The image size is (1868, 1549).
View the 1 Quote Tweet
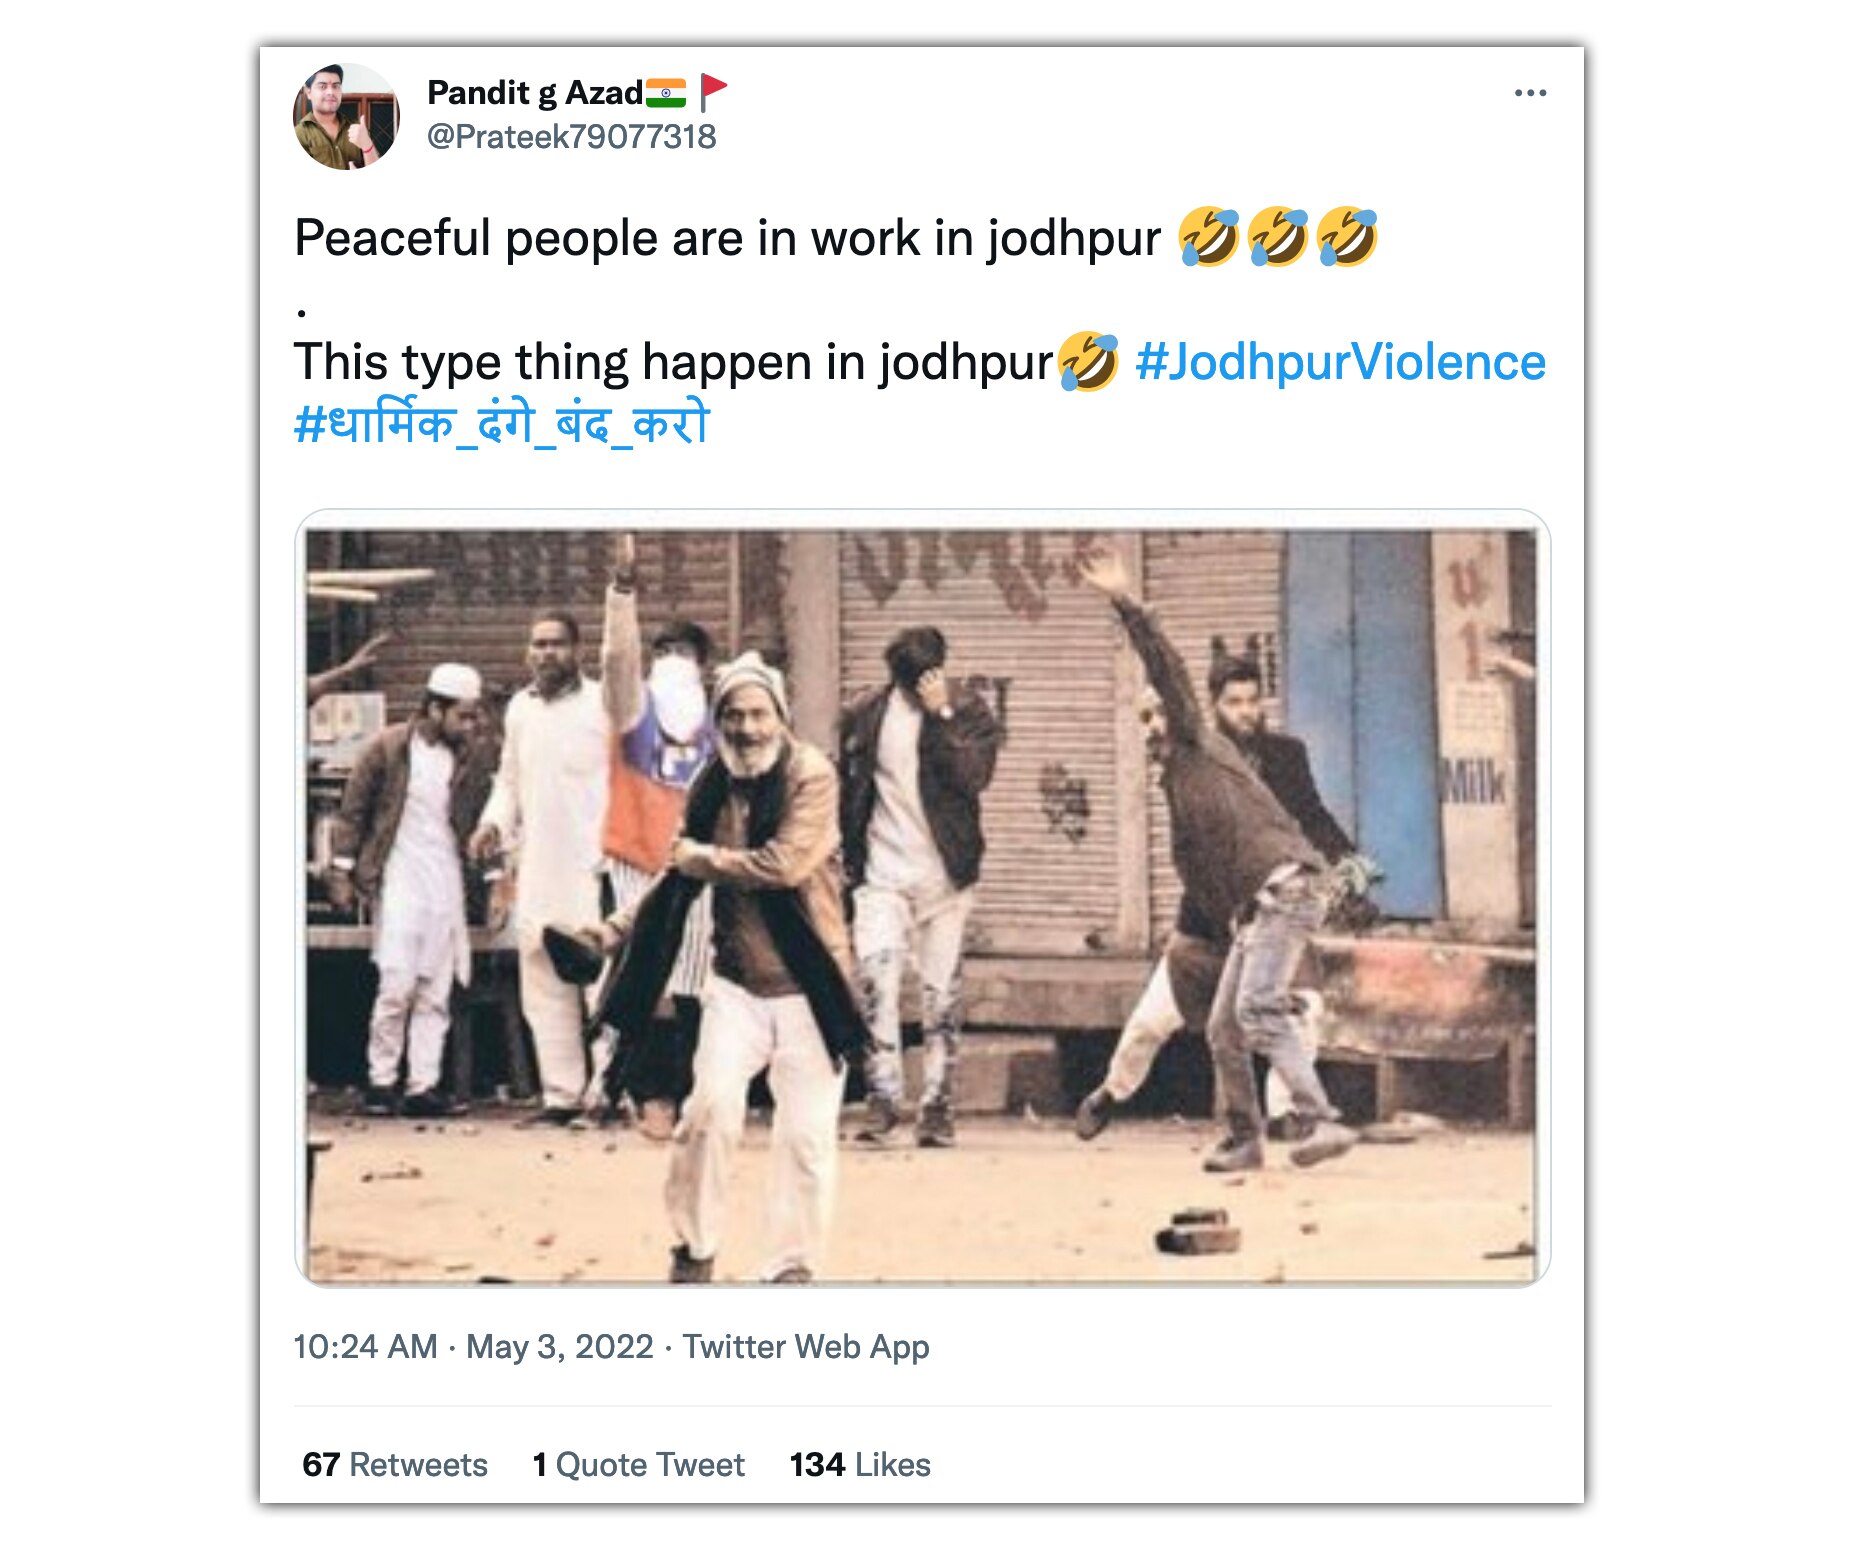click(x=638, y=1463)
